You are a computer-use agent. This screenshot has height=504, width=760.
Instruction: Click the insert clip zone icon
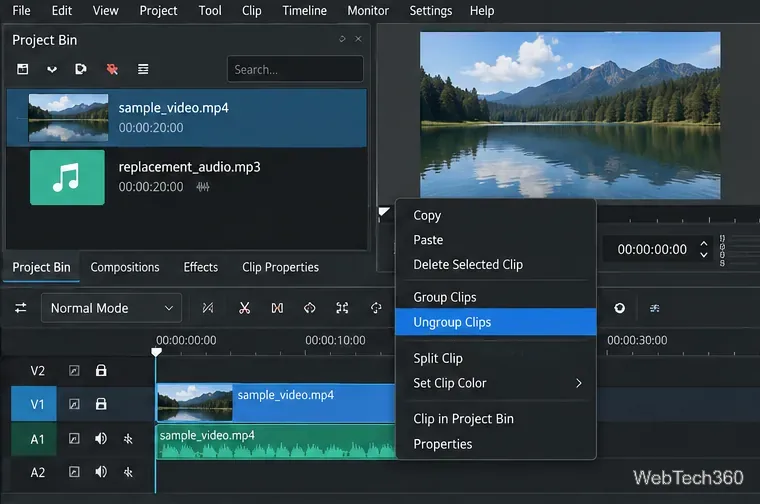coord(309,308)
